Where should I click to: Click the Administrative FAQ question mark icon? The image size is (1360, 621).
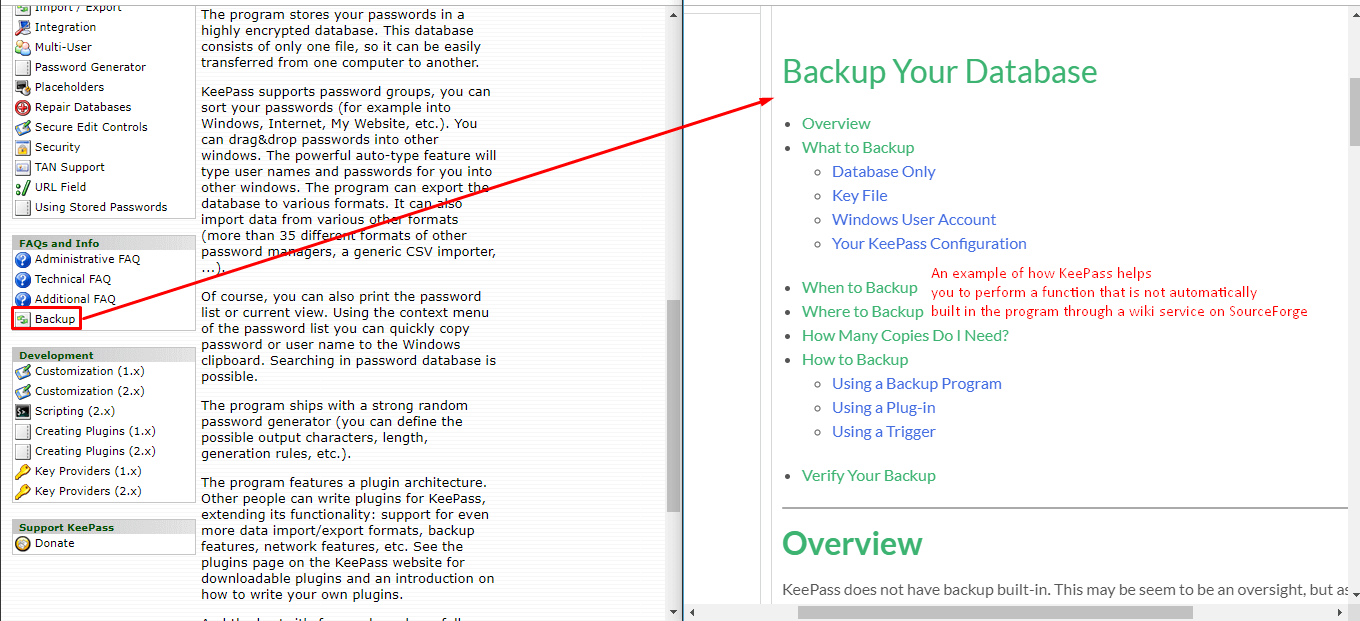[23, 259]
